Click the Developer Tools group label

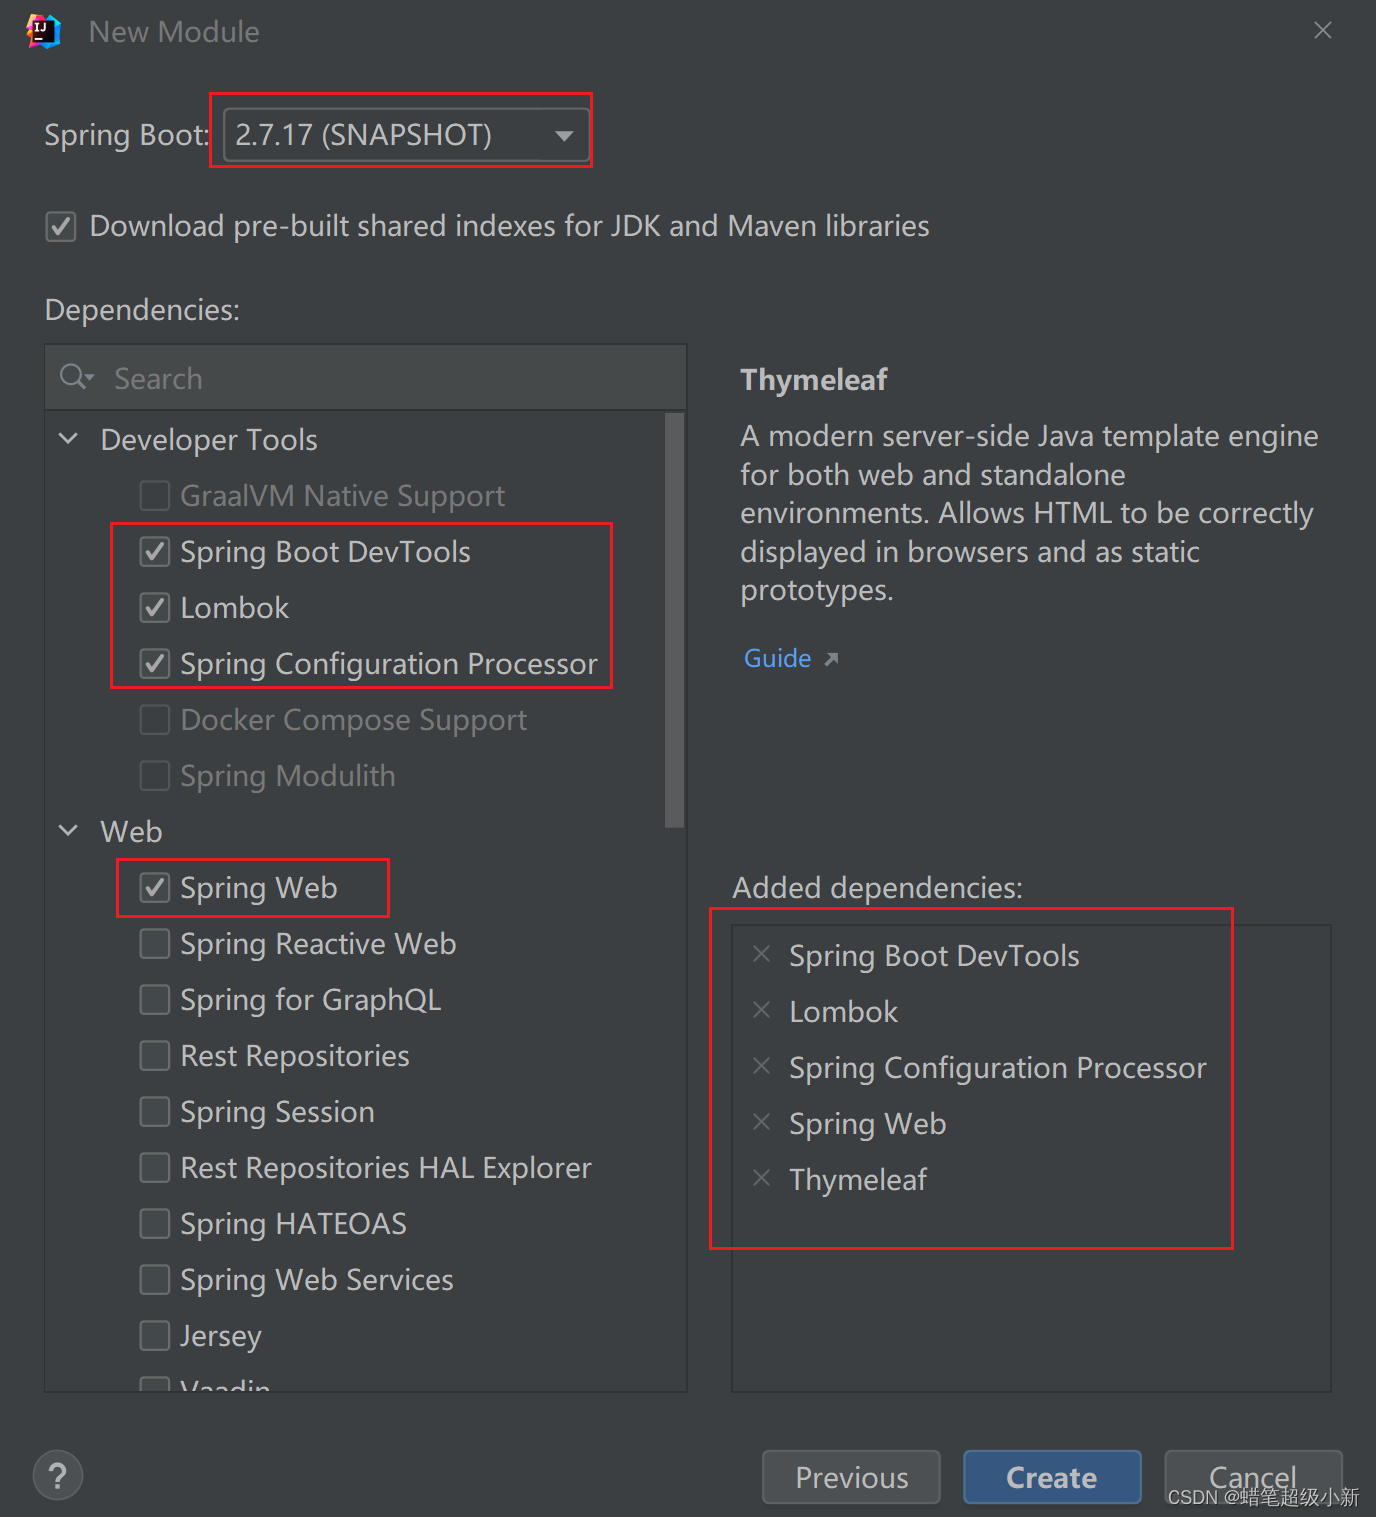[x=209, y=439]
